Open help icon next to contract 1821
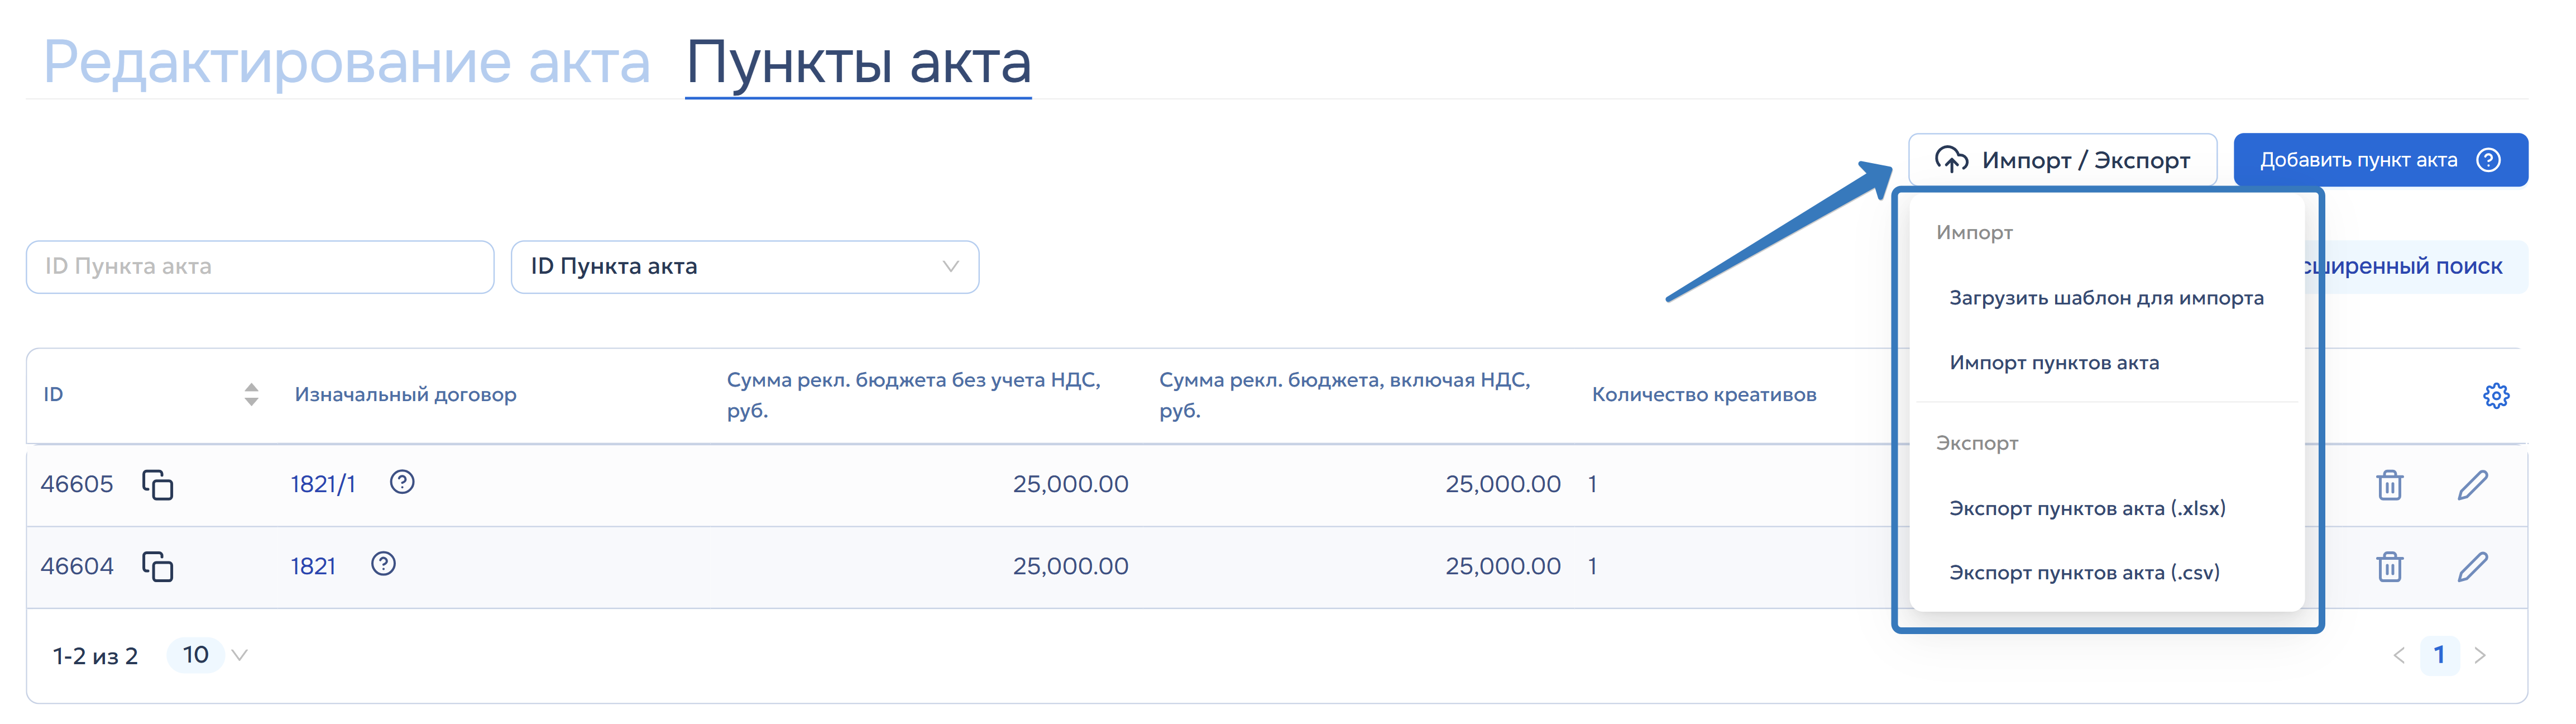Viewport: 2576px width, 724px height. pos(383,565)
